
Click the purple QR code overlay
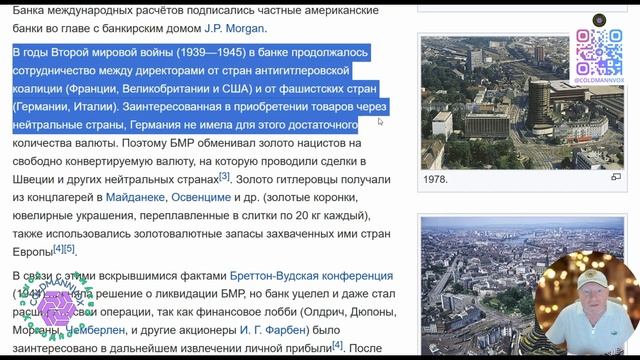click(x=599, y=52)
